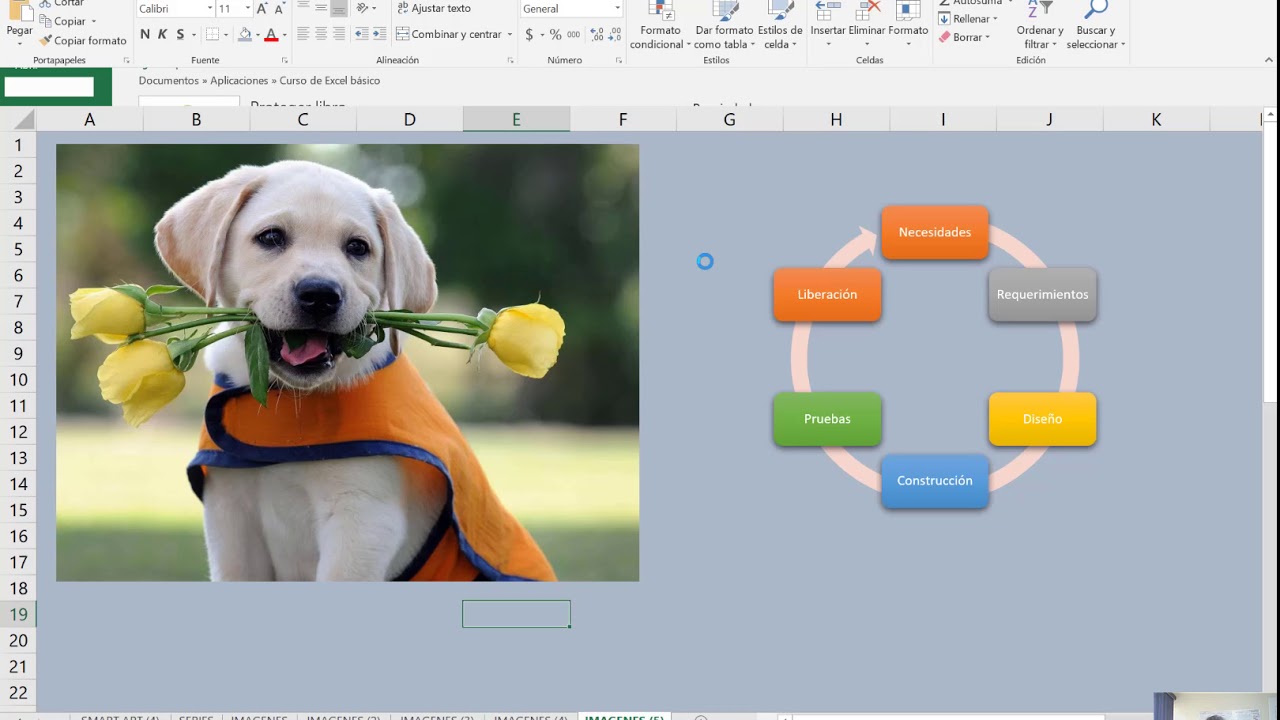Screen dimensions: 1280x720
Task: Collapse the ribbon with the chevron
Action: 1270,60
